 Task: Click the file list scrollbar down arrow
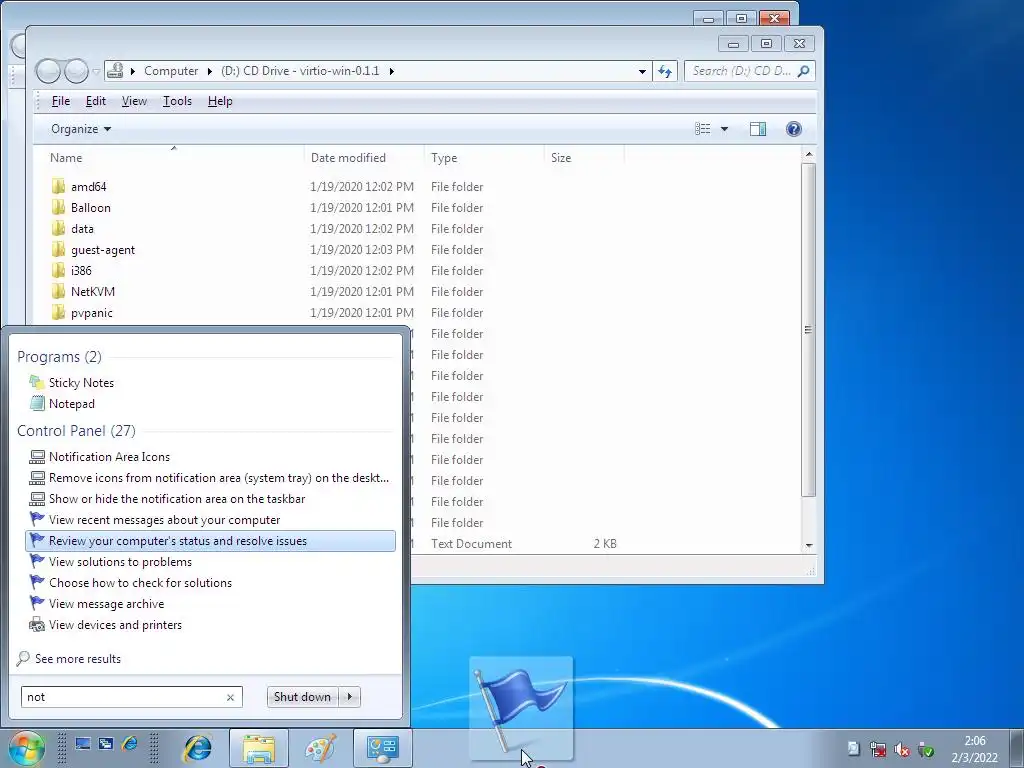[x=809, y=545]
